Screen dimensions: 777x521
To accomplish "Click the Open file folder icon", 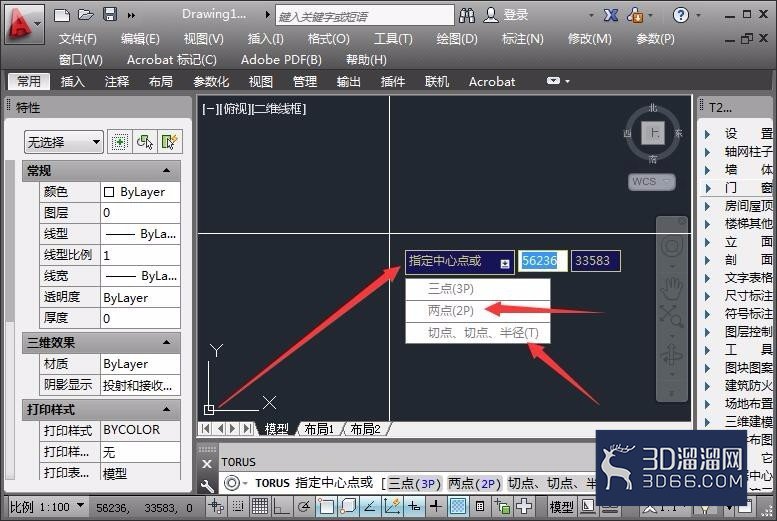I will pyautogui.click(x=86, y=15).
